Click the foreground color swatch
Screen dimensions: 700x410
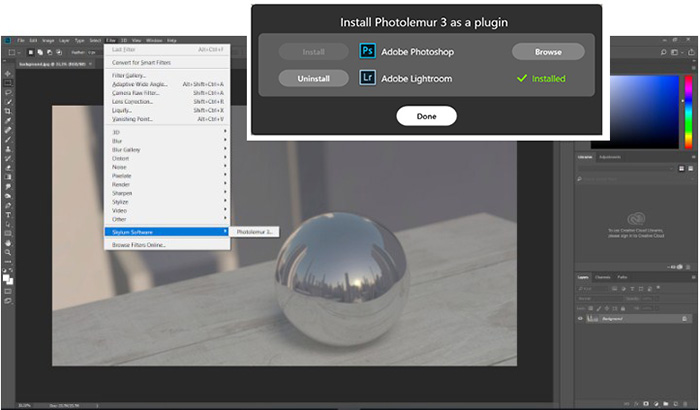coord(6,277)
